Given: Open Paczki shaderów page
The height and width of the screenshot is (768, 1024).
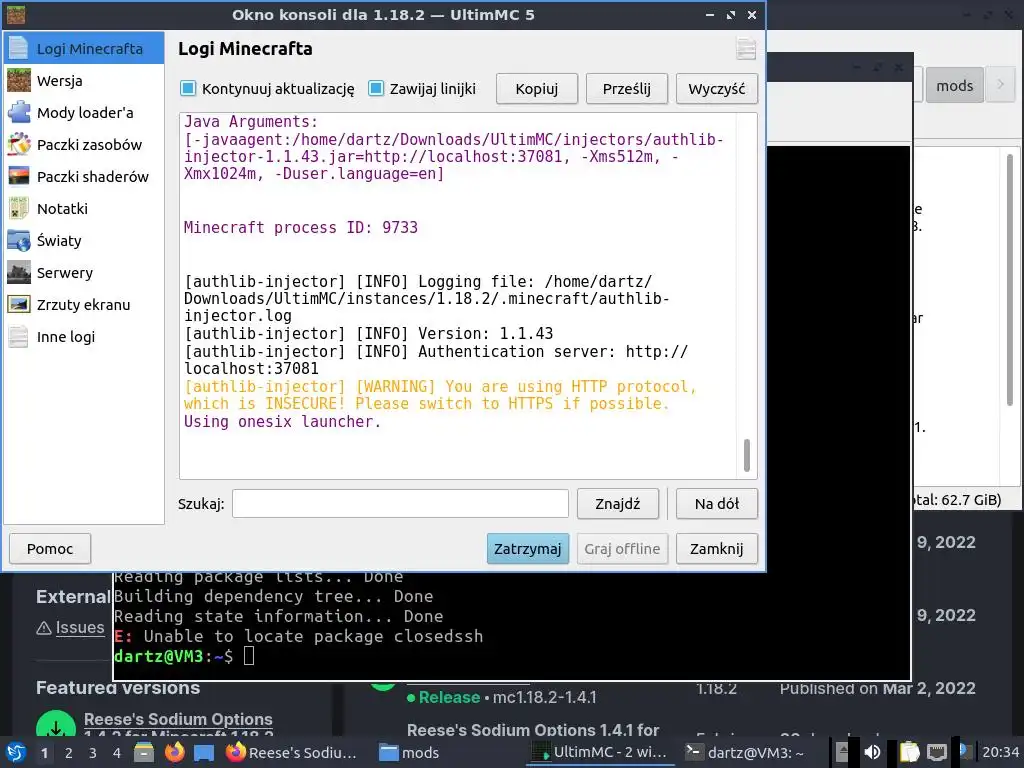Looking at the screenshot, I should [x=84, y=177].
